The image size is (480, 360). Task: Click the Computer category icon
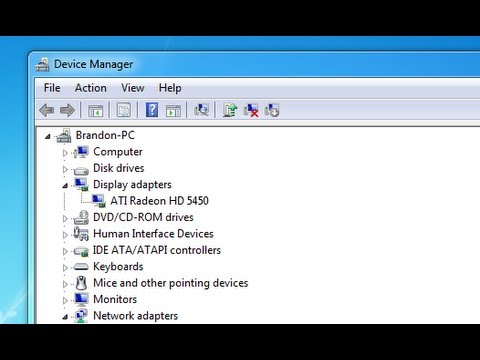point(81,152)
